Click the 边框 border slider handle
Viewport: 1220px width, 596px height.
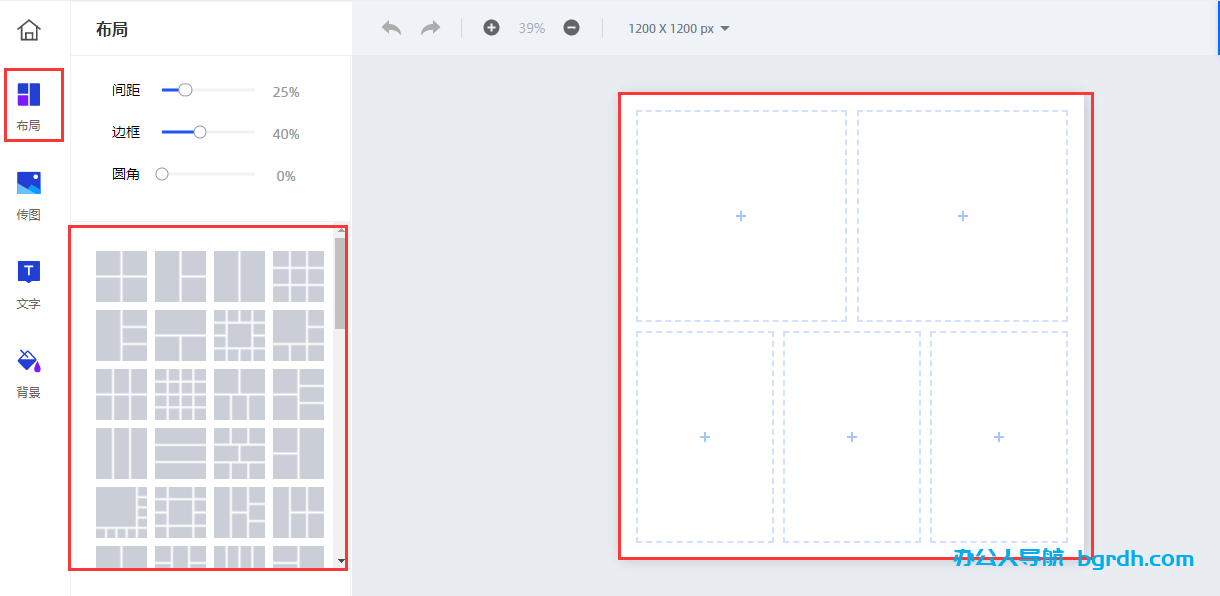(x=199, y=132)
